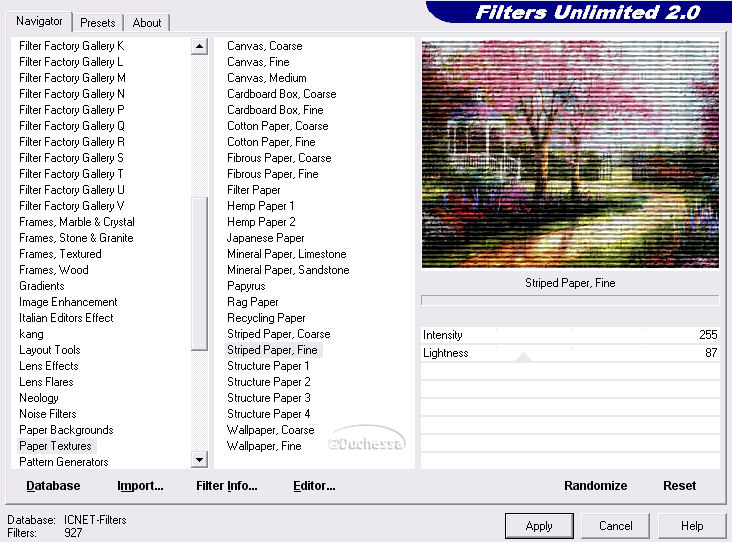
Task: Choose the Canvas, Coarse filter
Action: 265,46
